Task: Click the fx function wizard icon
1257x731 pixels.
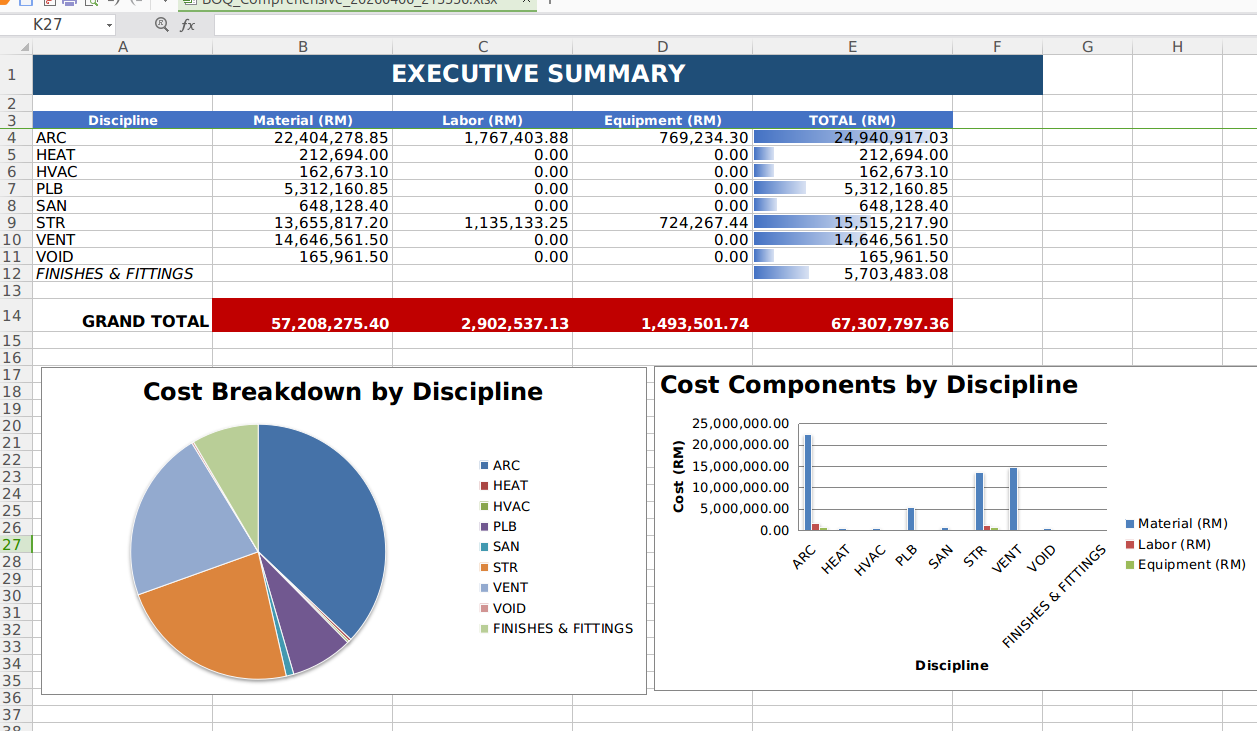Action: pyautogui.click(x=187, y=25)
